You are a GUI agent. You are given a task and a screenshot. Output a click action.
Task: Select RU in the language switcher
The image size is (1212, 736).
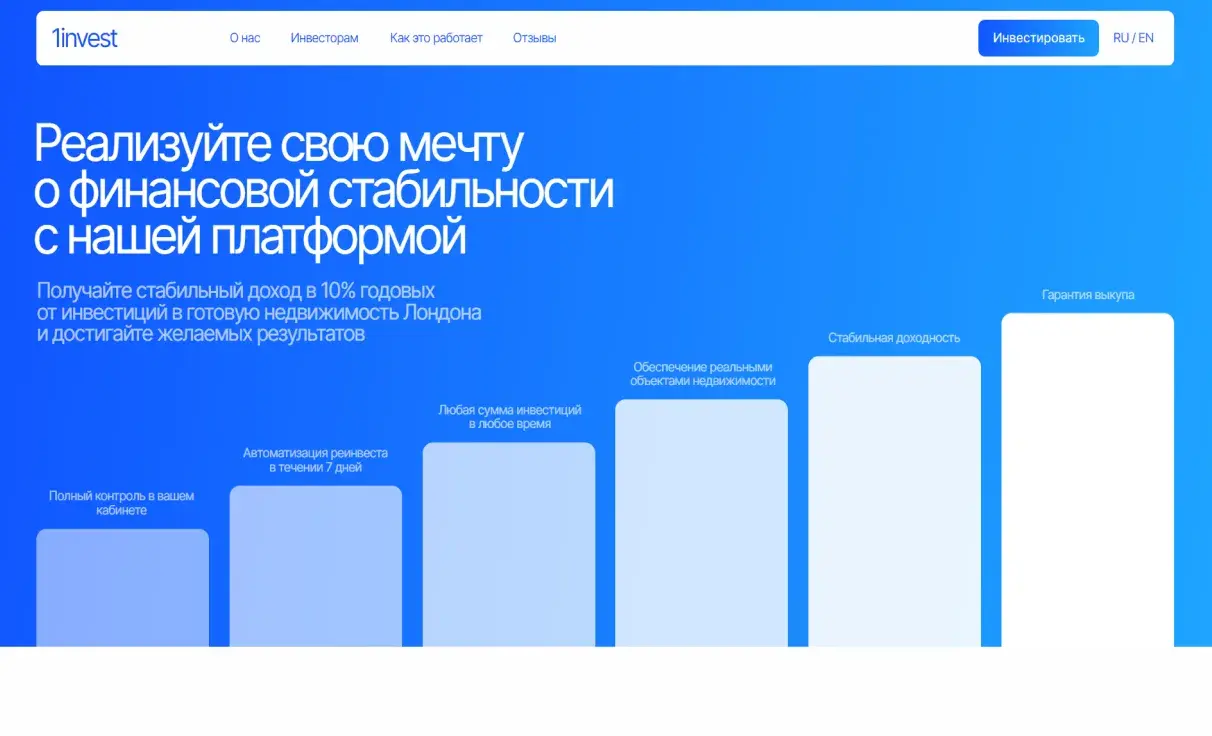[1120, 38]
